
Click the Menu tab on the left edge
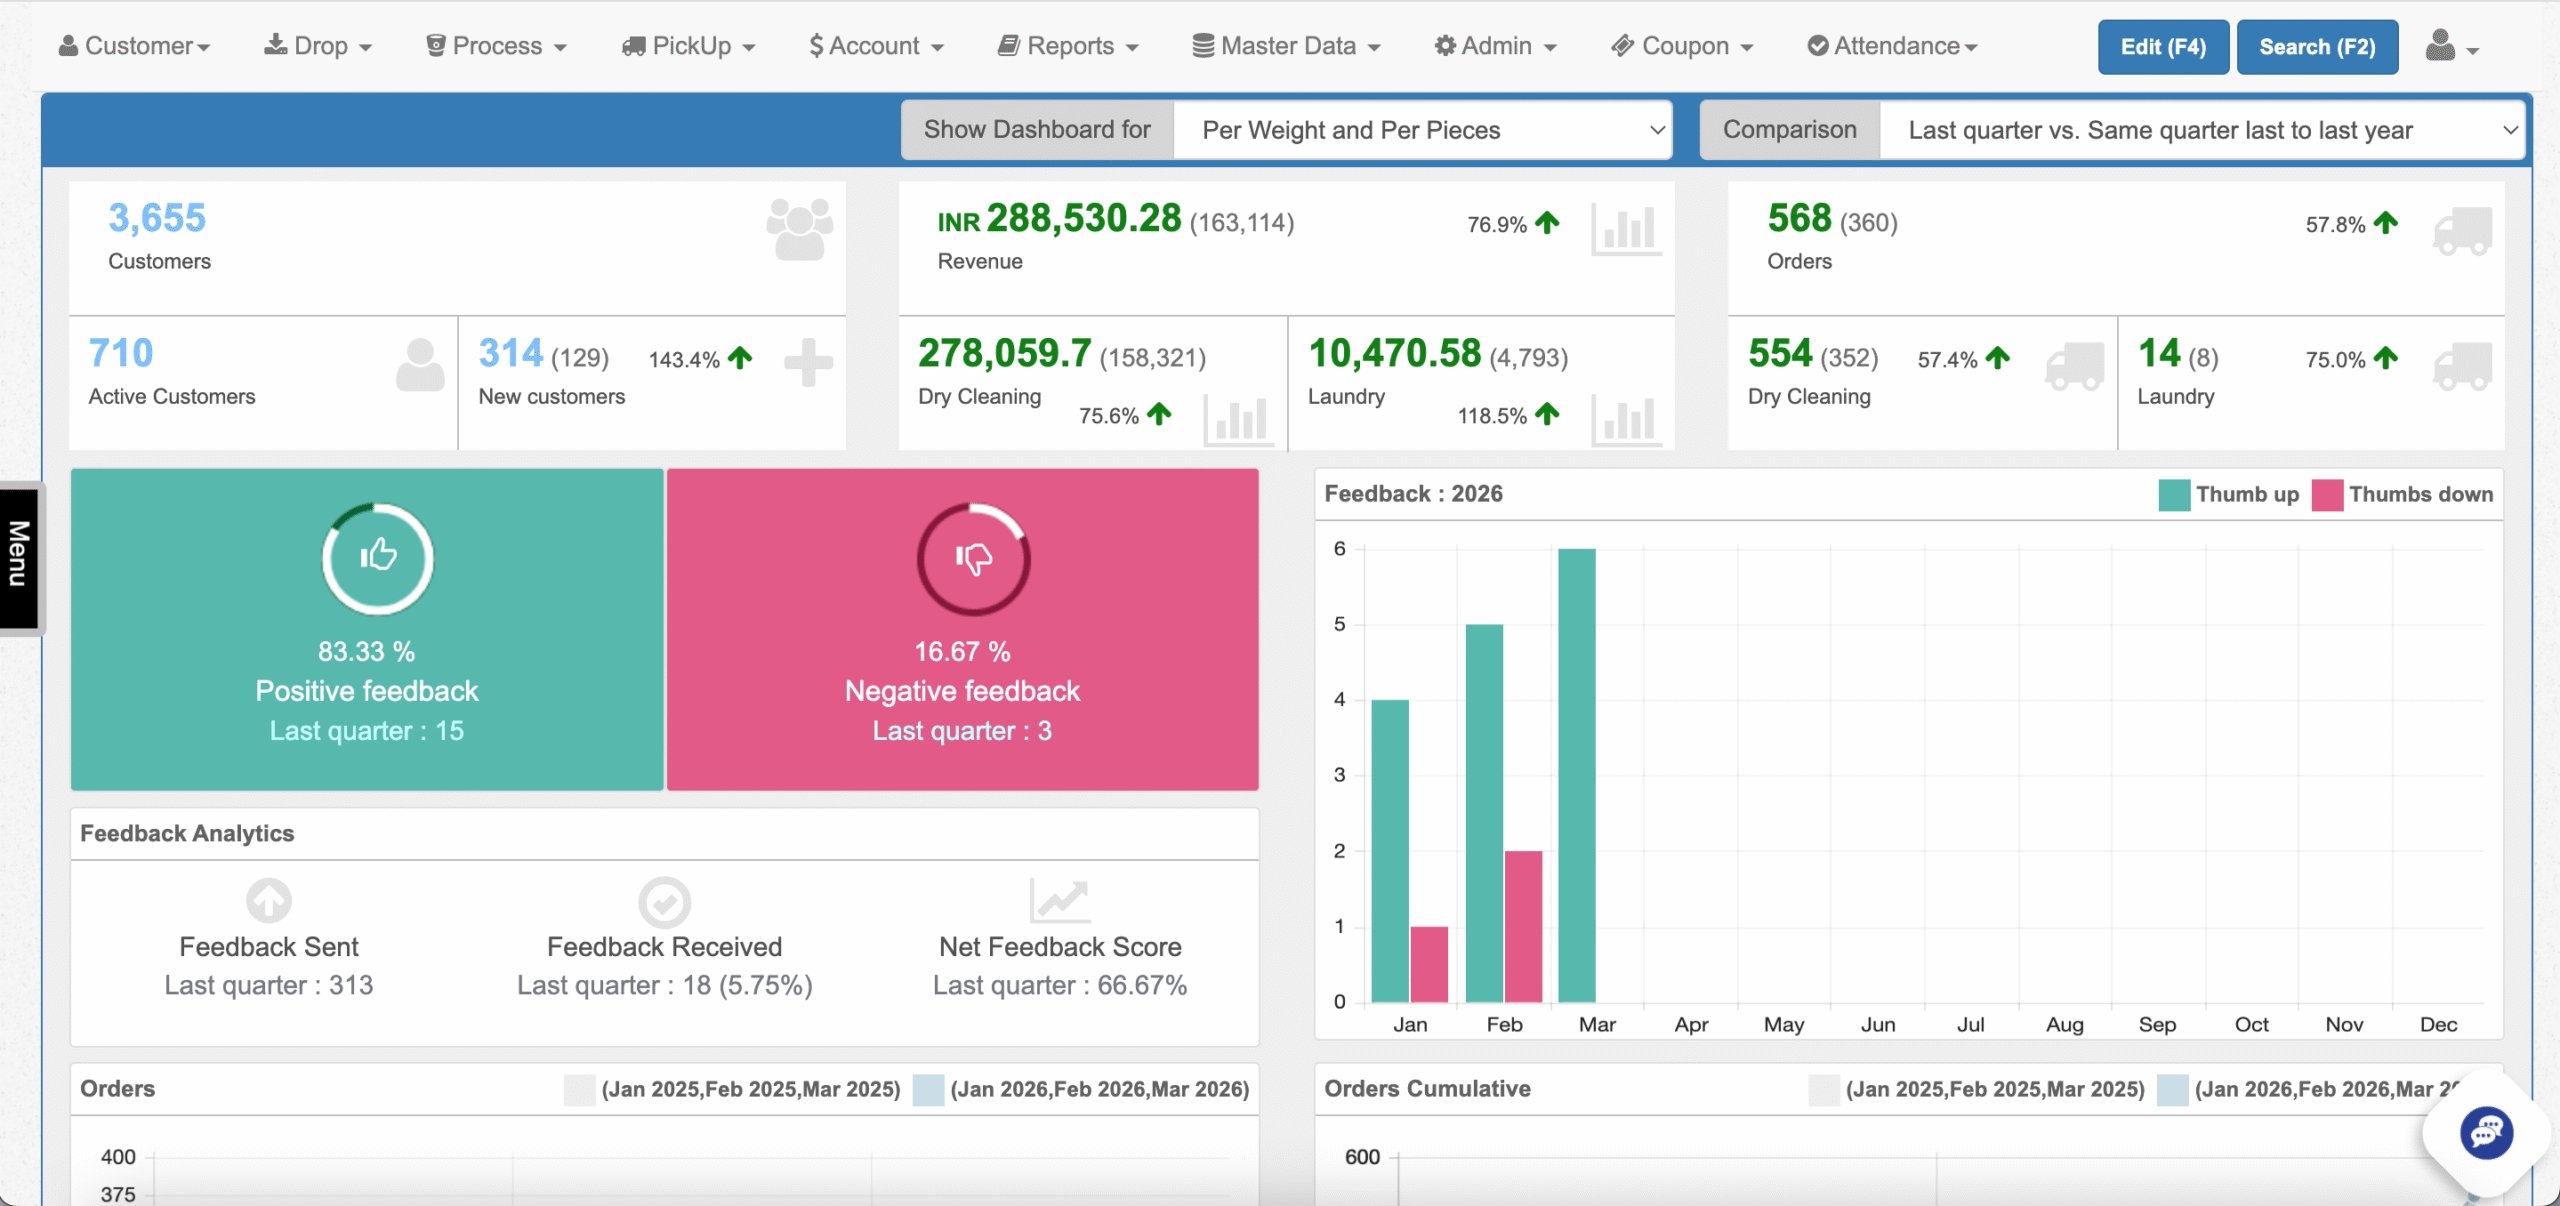(19, 557)
